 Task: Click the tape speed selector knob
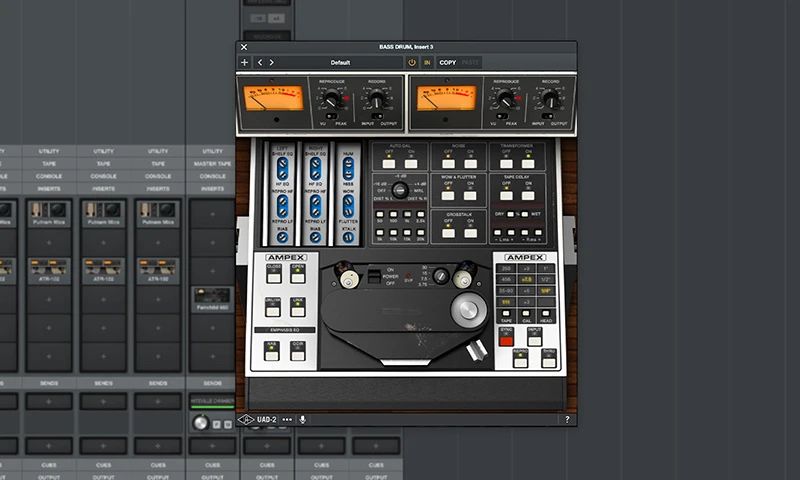(440, 276)
